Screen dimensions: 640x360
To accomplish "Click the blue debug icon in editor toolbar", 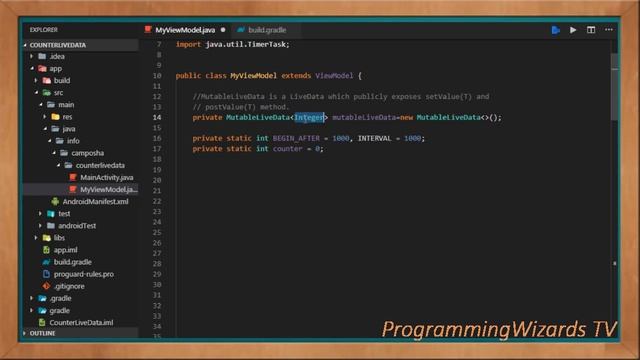I will [556, 30].
